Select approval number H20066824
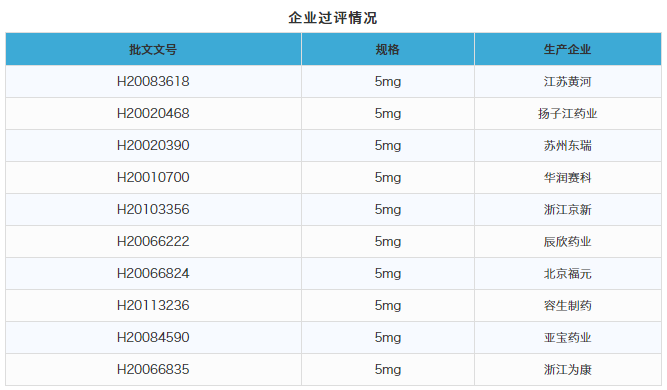This screenshot has height=390, width=667. [153, 273]
